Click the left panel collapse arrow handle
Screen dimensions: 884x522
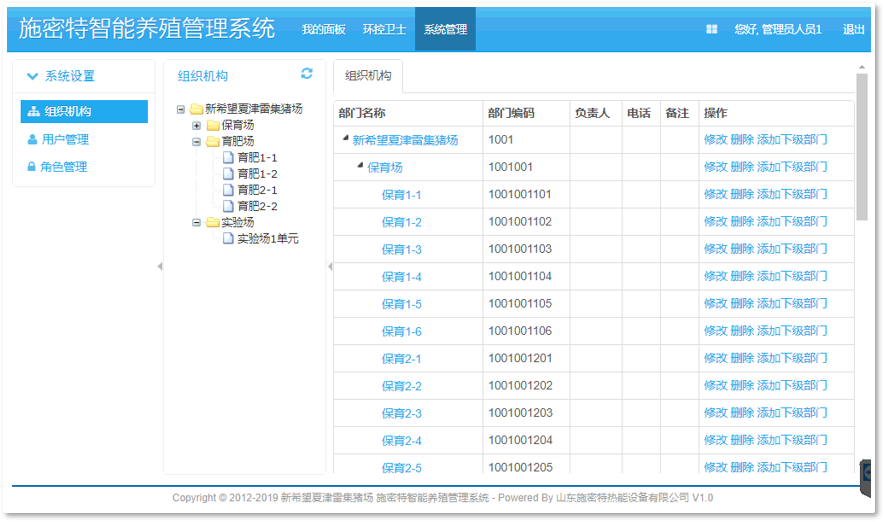[x=159, y=266]
